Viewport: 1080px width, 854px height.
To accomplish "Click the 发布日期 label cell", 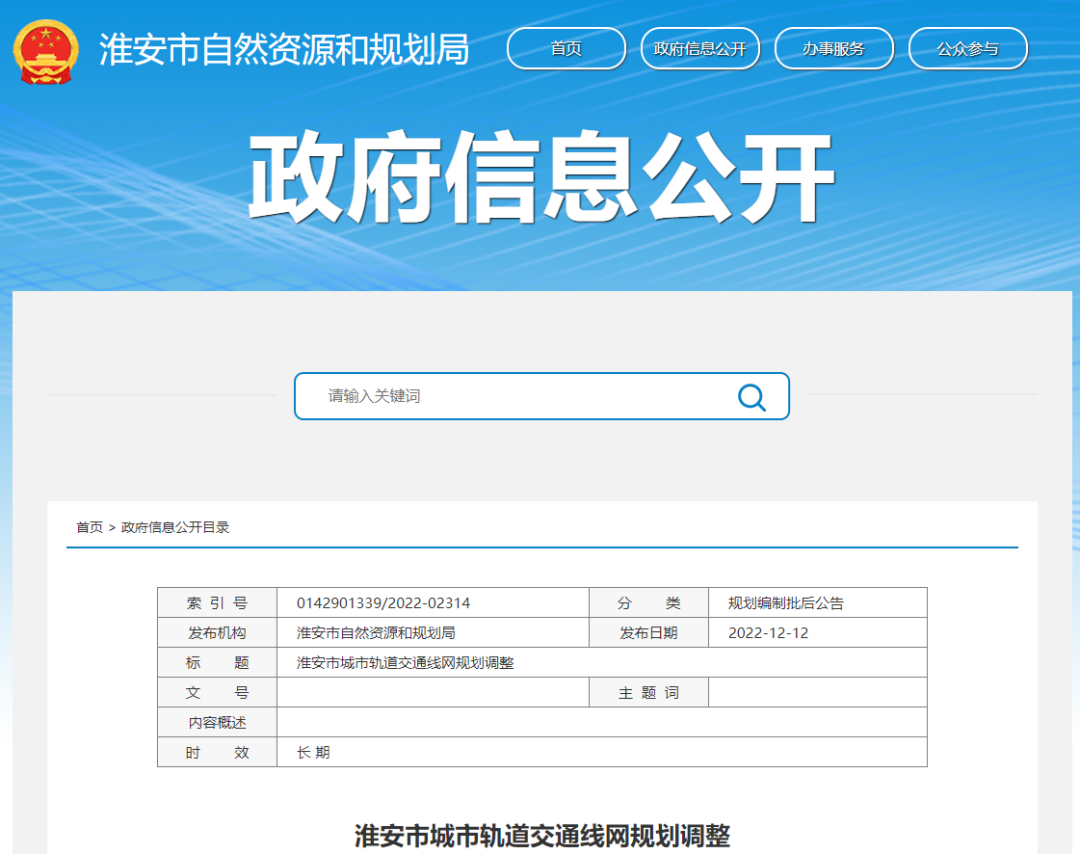I will pos(649,632).
